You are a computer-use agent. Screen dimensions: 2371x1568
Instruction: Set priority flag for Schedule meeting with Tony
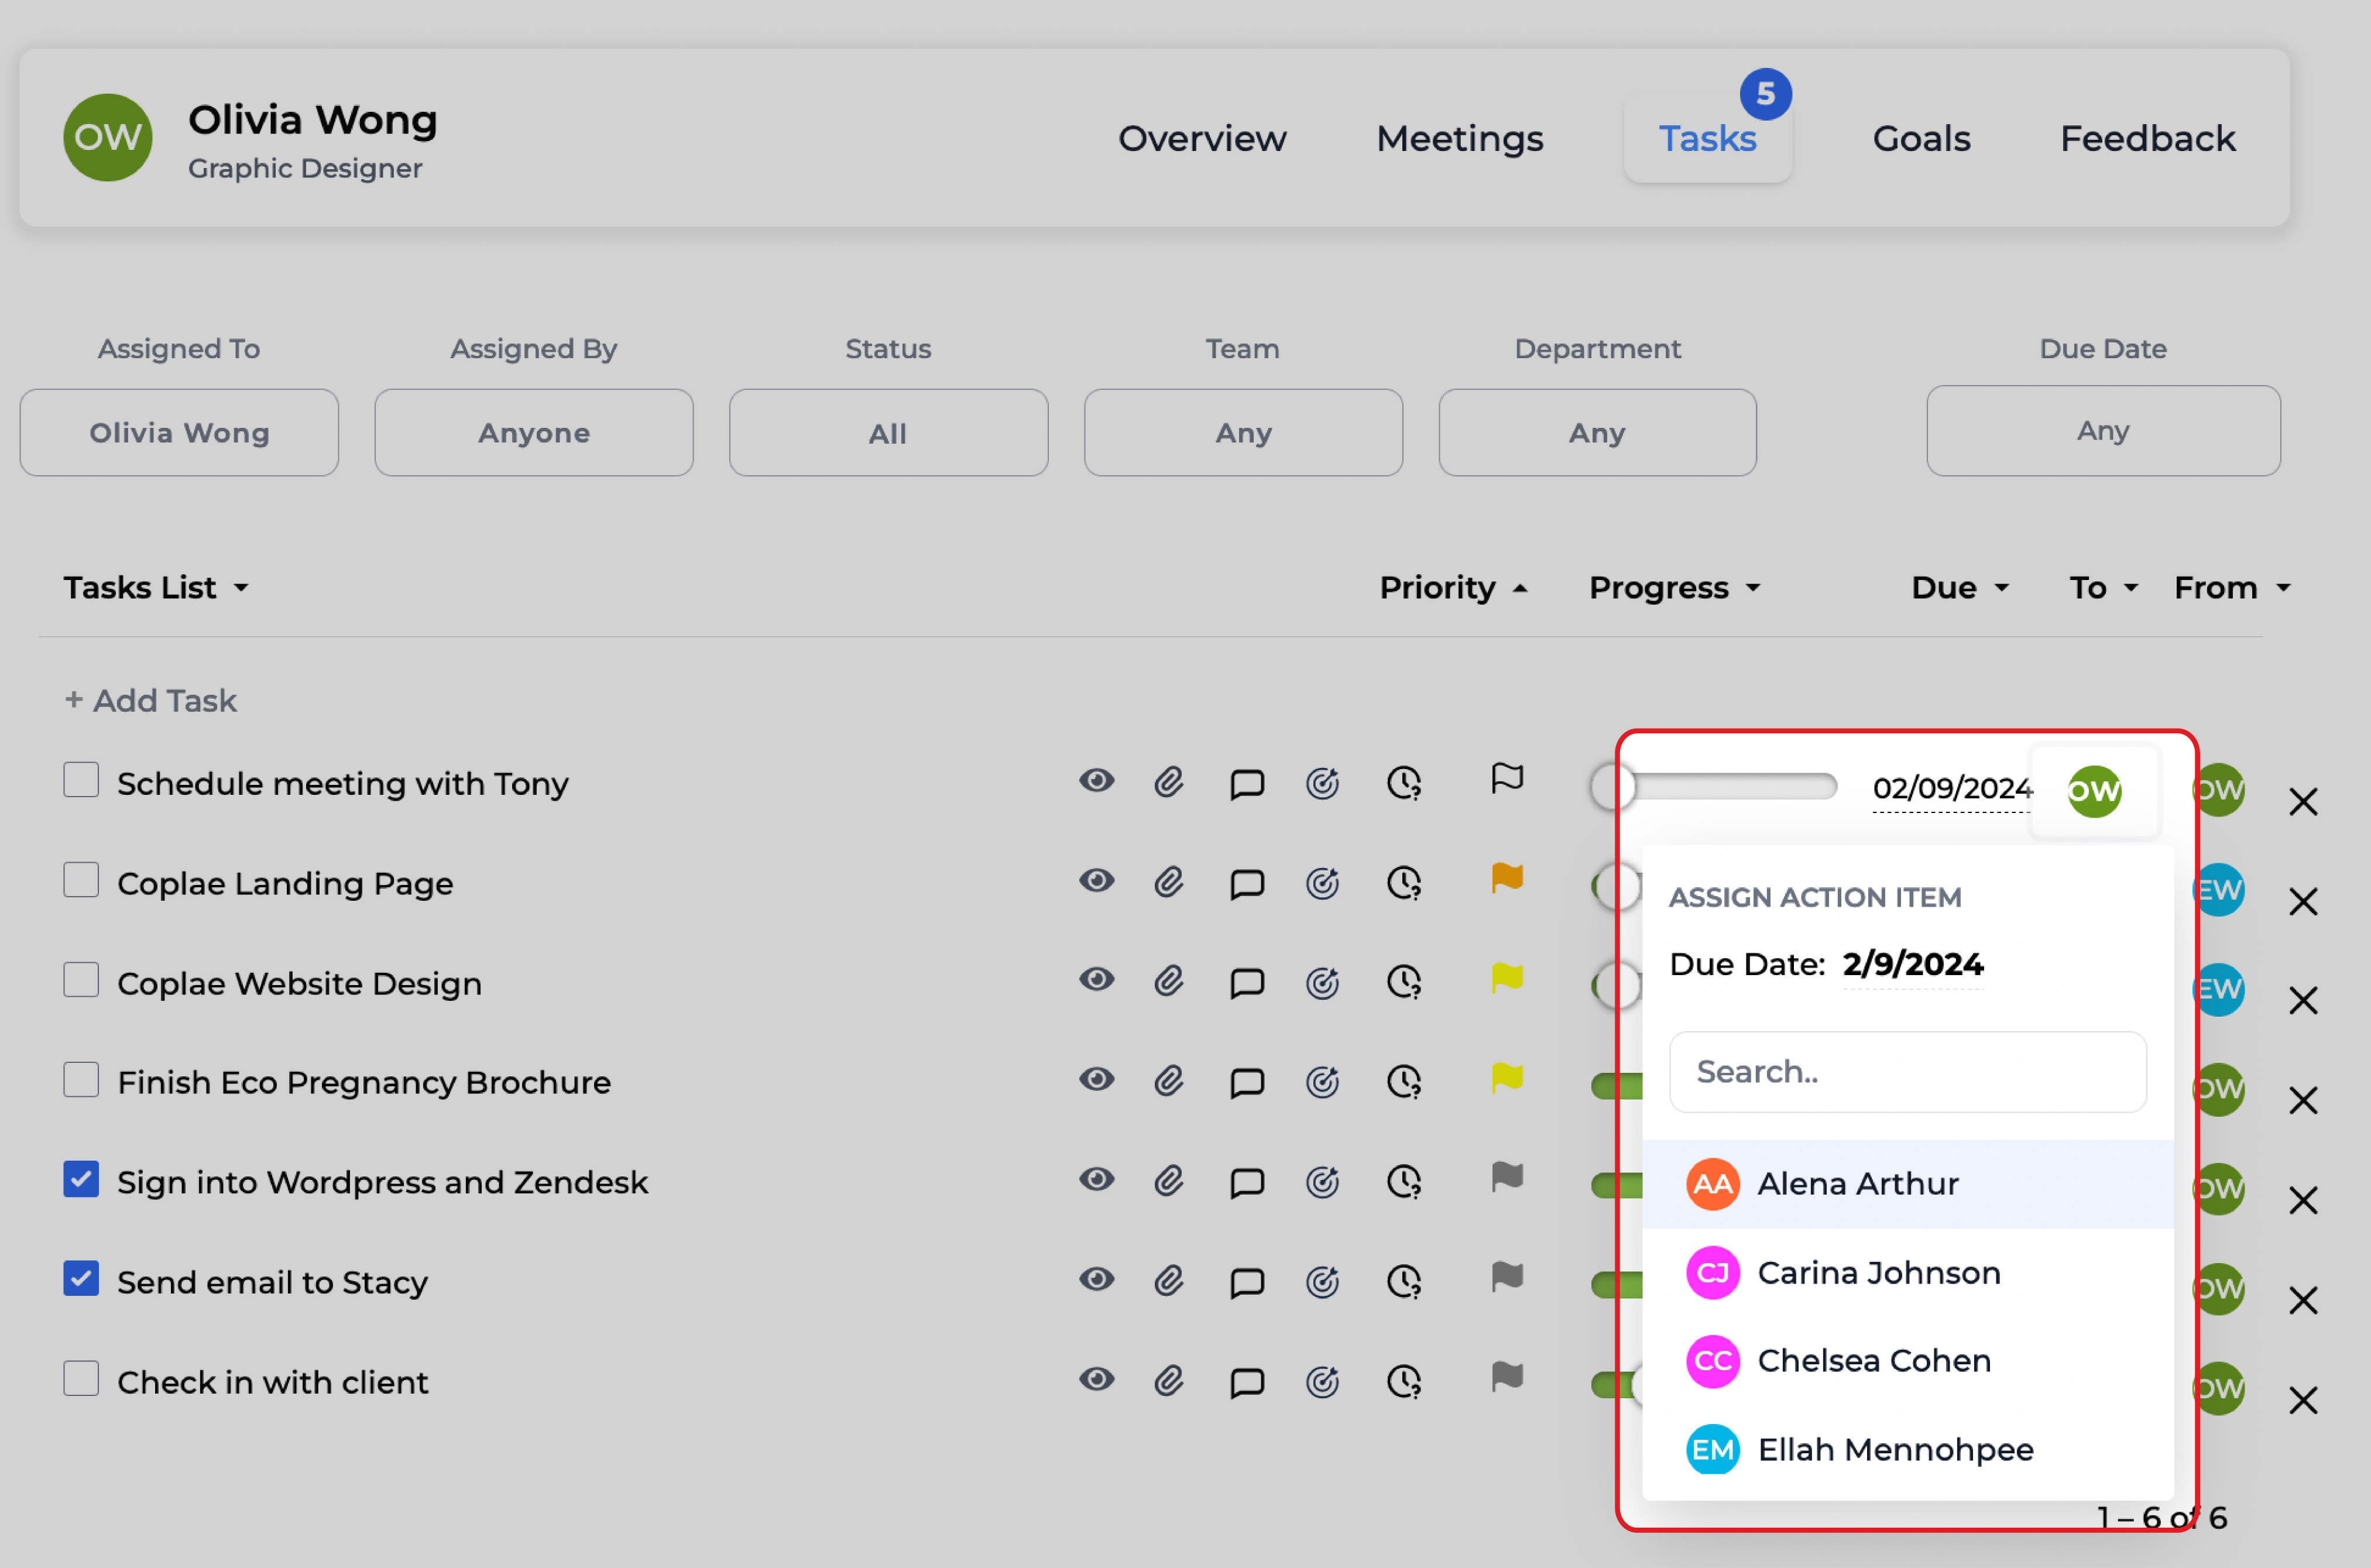pos(1506,778)
